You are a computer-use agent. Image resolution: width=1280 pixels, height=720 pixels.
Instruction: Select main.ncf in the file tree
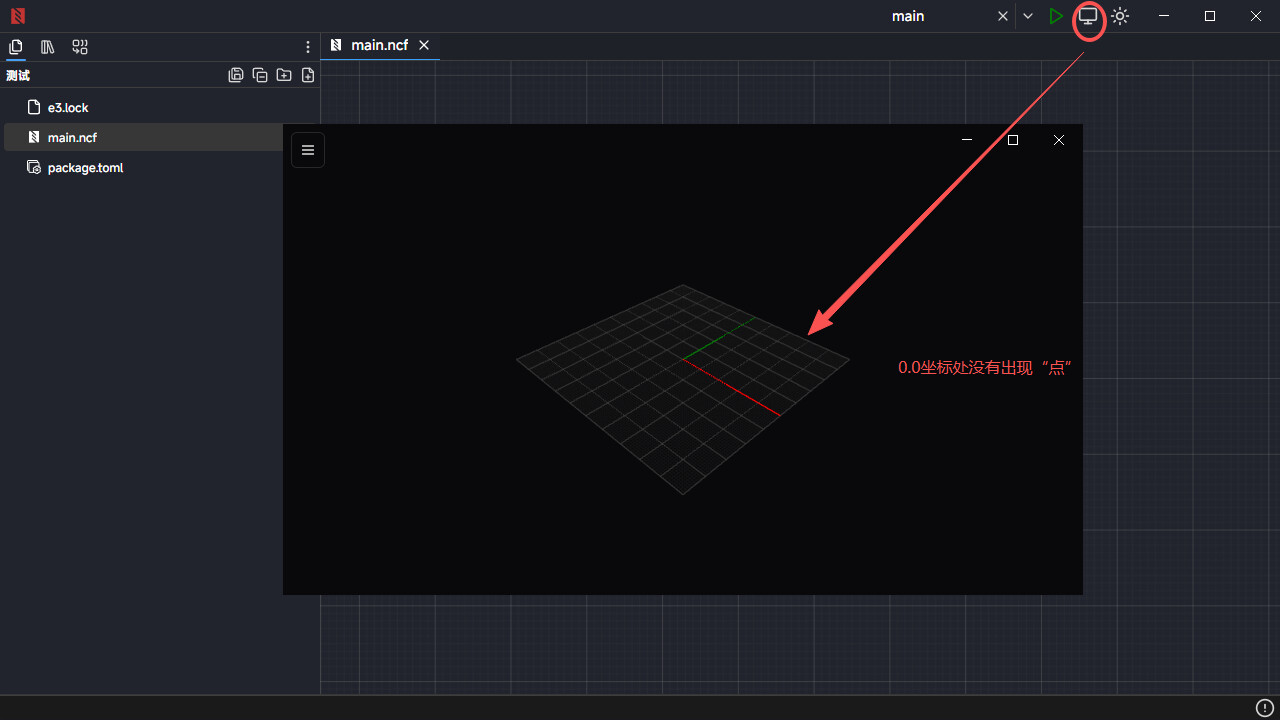click(x=72, y=137)
